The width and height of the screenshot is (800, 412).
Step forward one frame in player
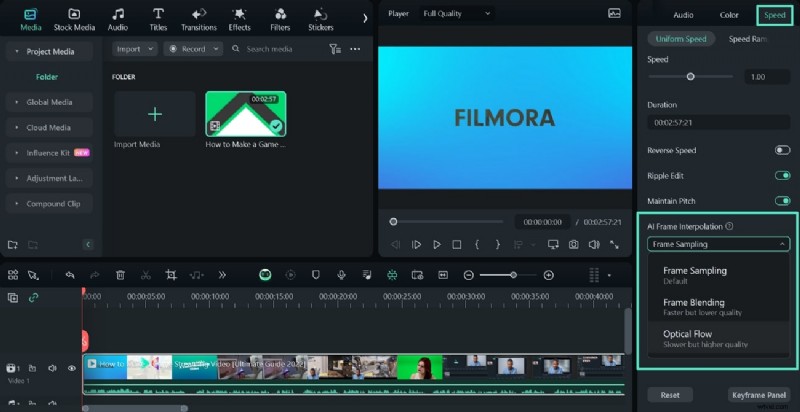point(416,245)
